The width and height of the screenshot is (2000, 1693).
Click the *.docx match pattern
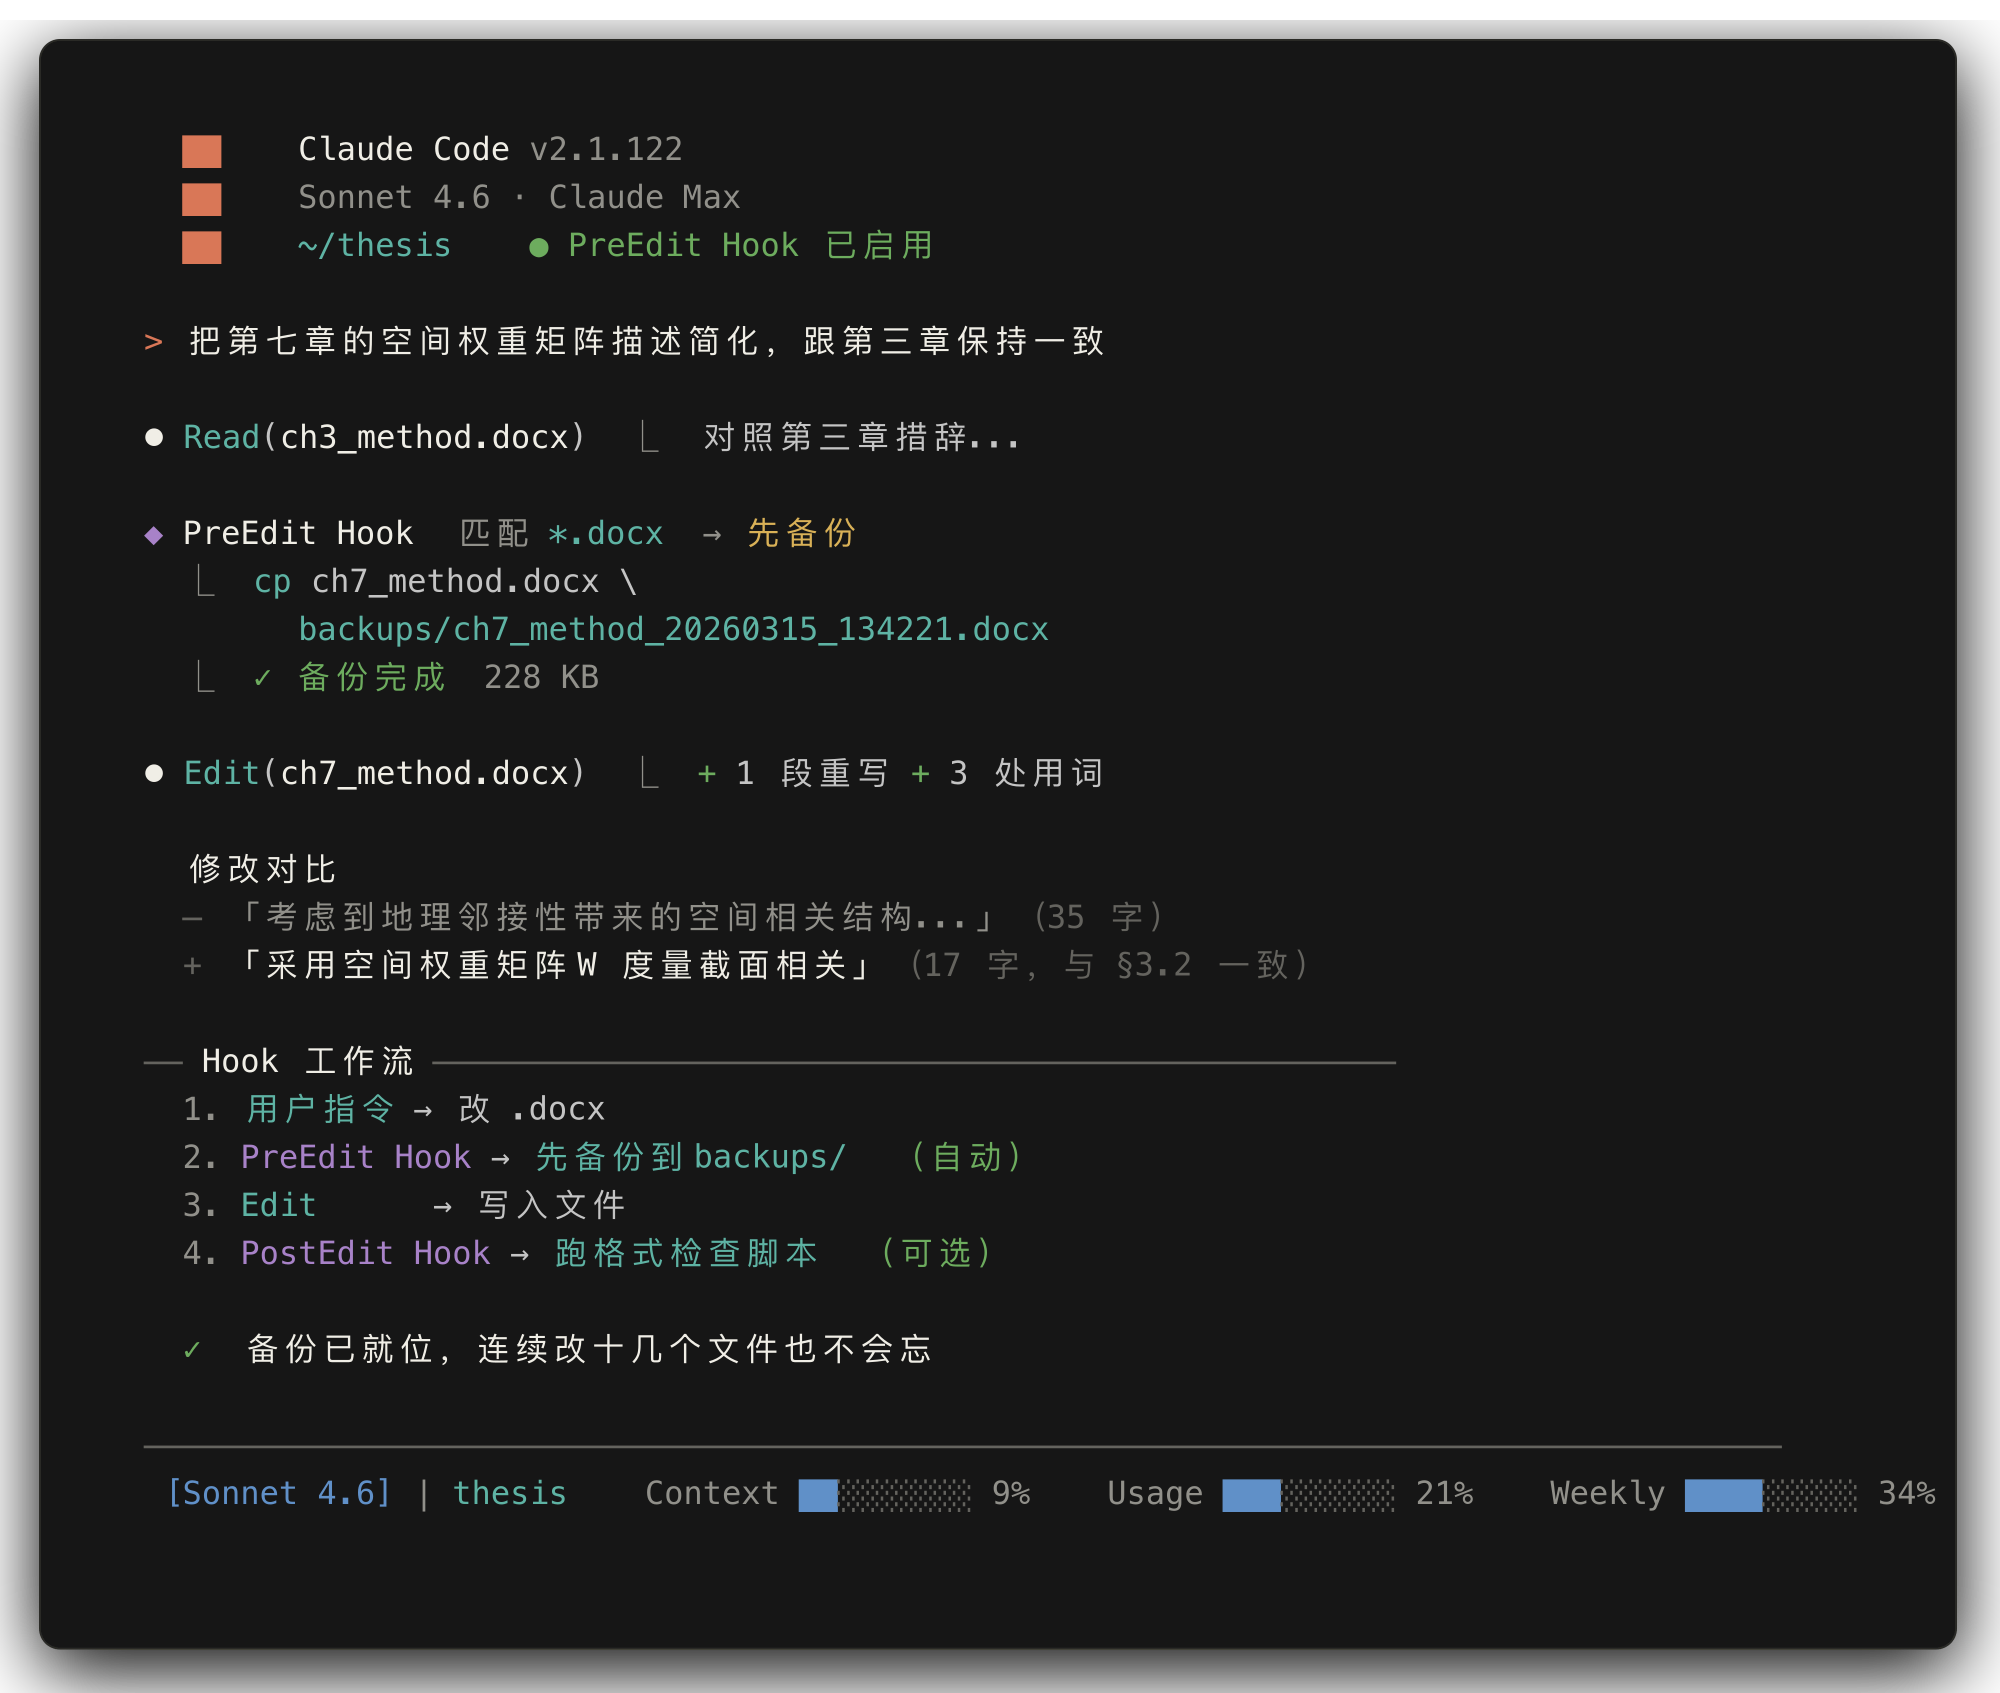point(605,533)
